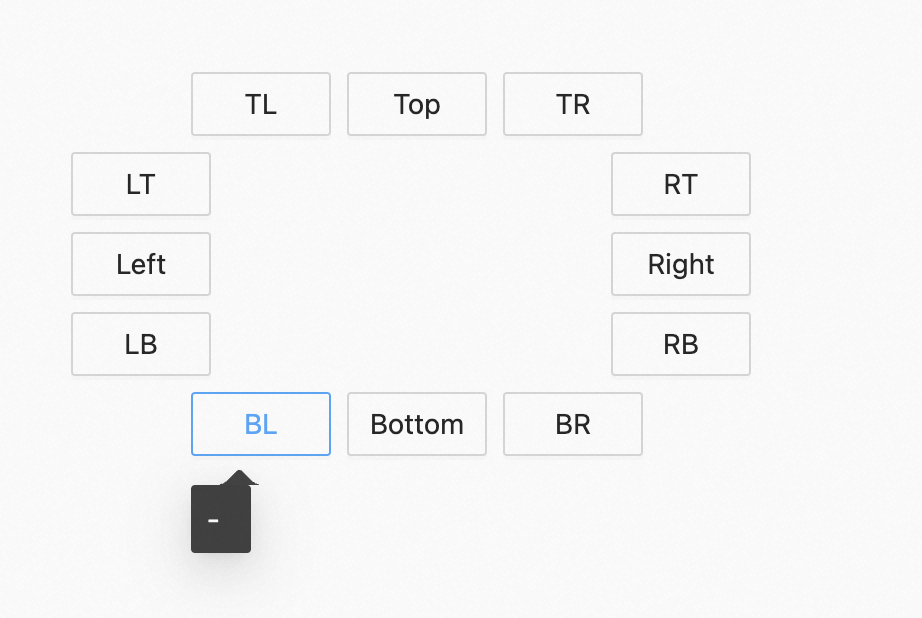Click the RT button
Image resolution: width=922 pixels, height=618 pixels.
tap(680, 184)
